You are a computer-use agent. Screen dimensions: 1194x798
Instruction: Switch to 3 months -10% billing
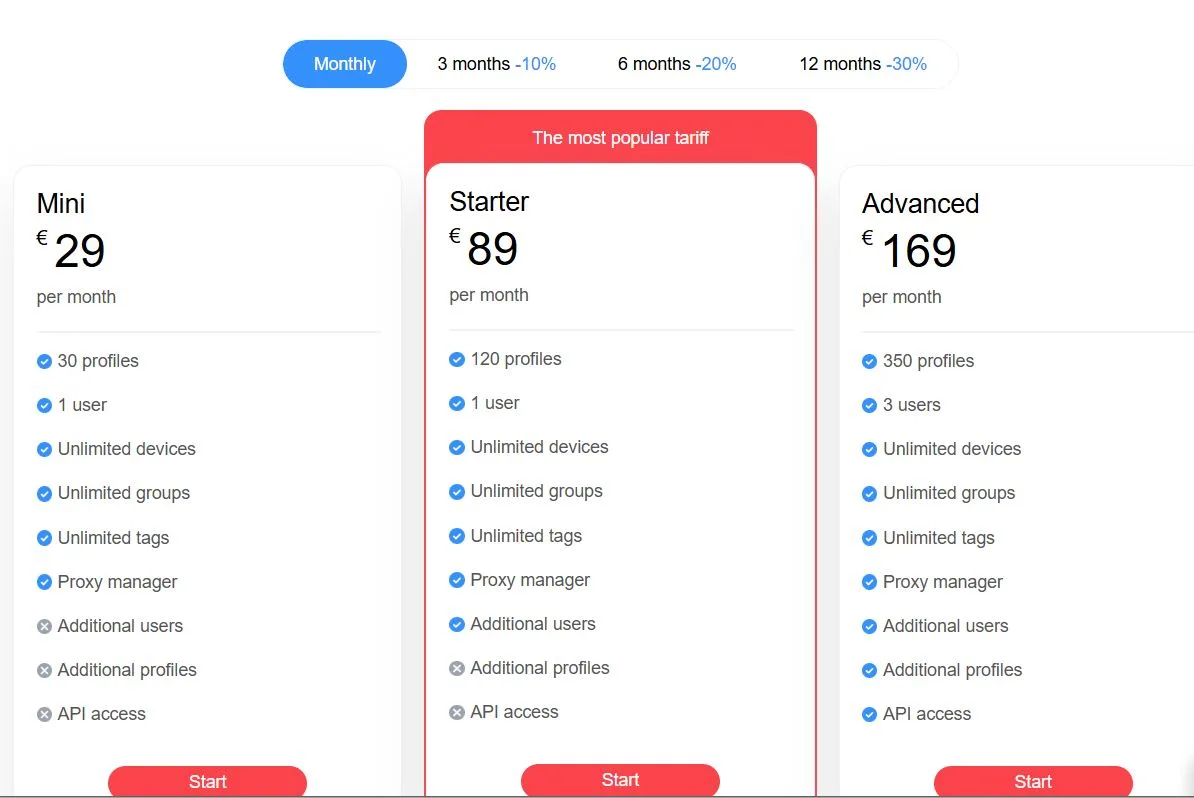point(496,64)
